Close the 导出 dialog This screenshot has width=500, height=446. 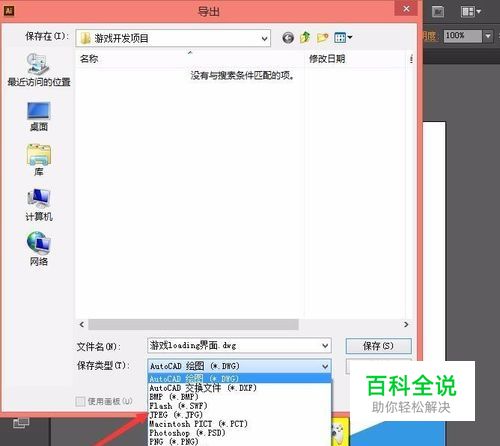click(406, 9)
